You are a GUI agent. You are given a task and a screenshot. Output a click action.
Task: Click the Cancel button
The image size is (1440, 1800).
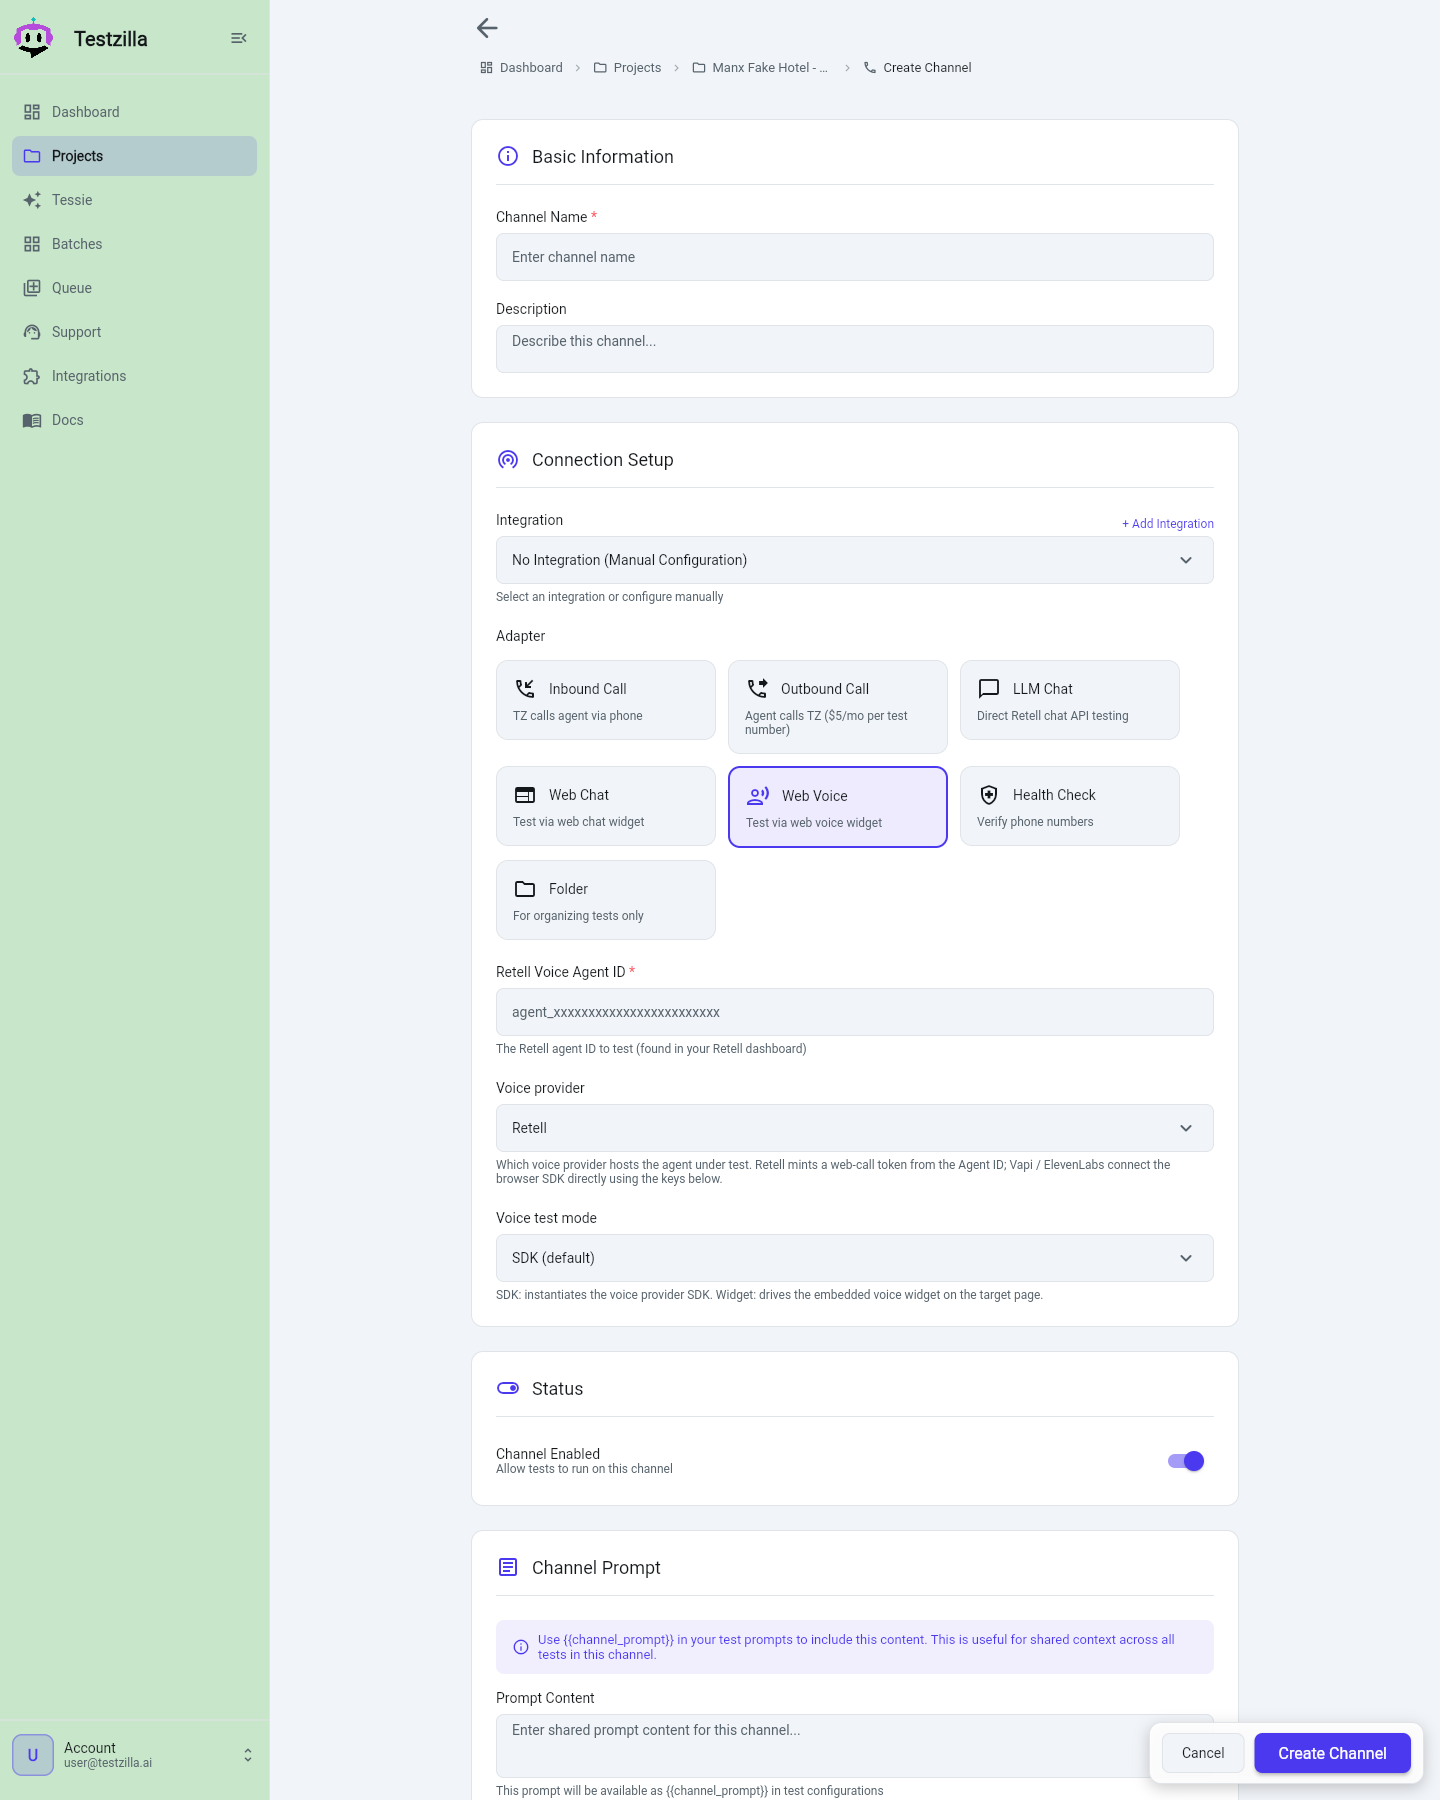(1203, 1753)
